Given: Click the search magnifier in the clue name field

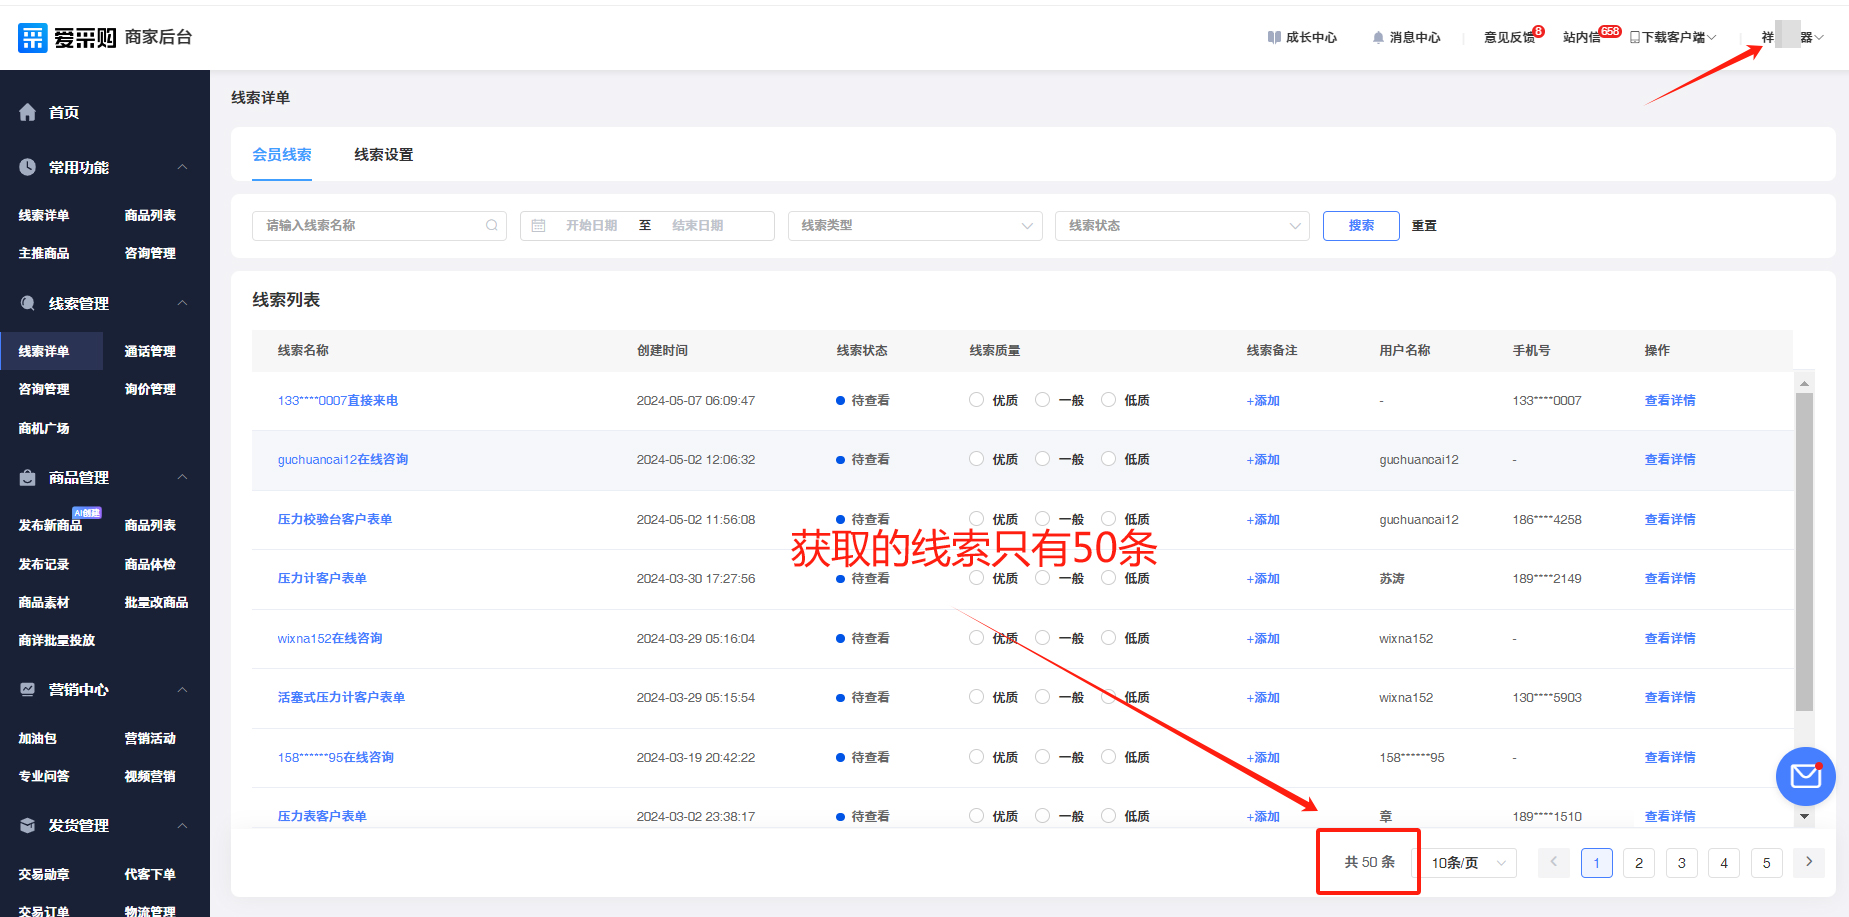Looking at the screenshot, I should tap(492, 226).
